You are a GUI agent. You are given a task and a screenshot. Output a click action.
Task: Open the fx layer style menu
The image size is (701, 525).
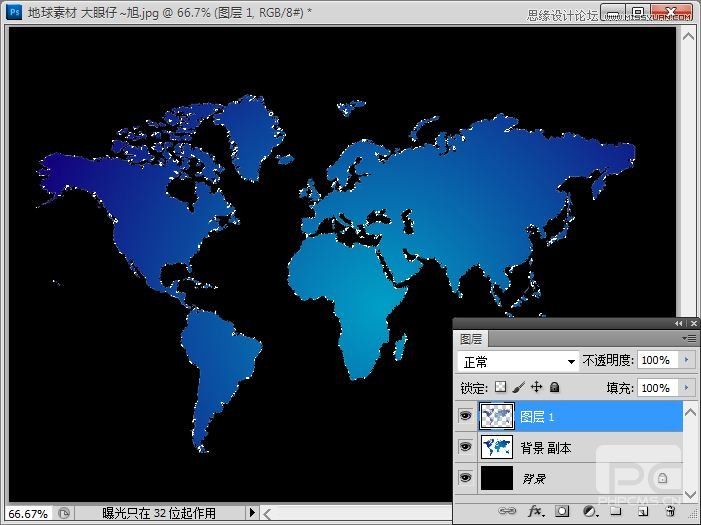point(536,511)
